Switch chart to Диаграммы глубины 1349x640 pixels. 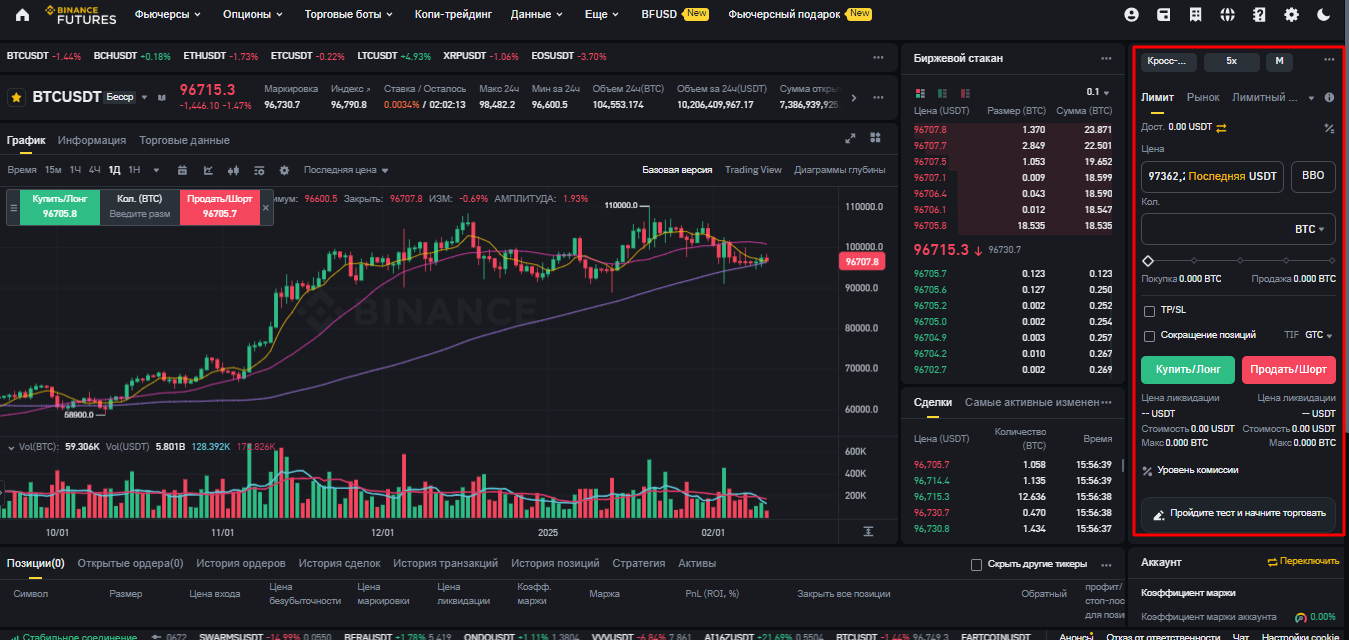(840, 170)
